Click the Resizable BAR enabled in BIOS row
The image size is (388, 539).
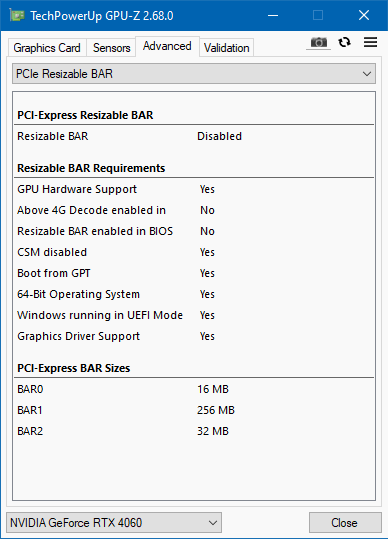pyautogui.click(x=194, y=231)
